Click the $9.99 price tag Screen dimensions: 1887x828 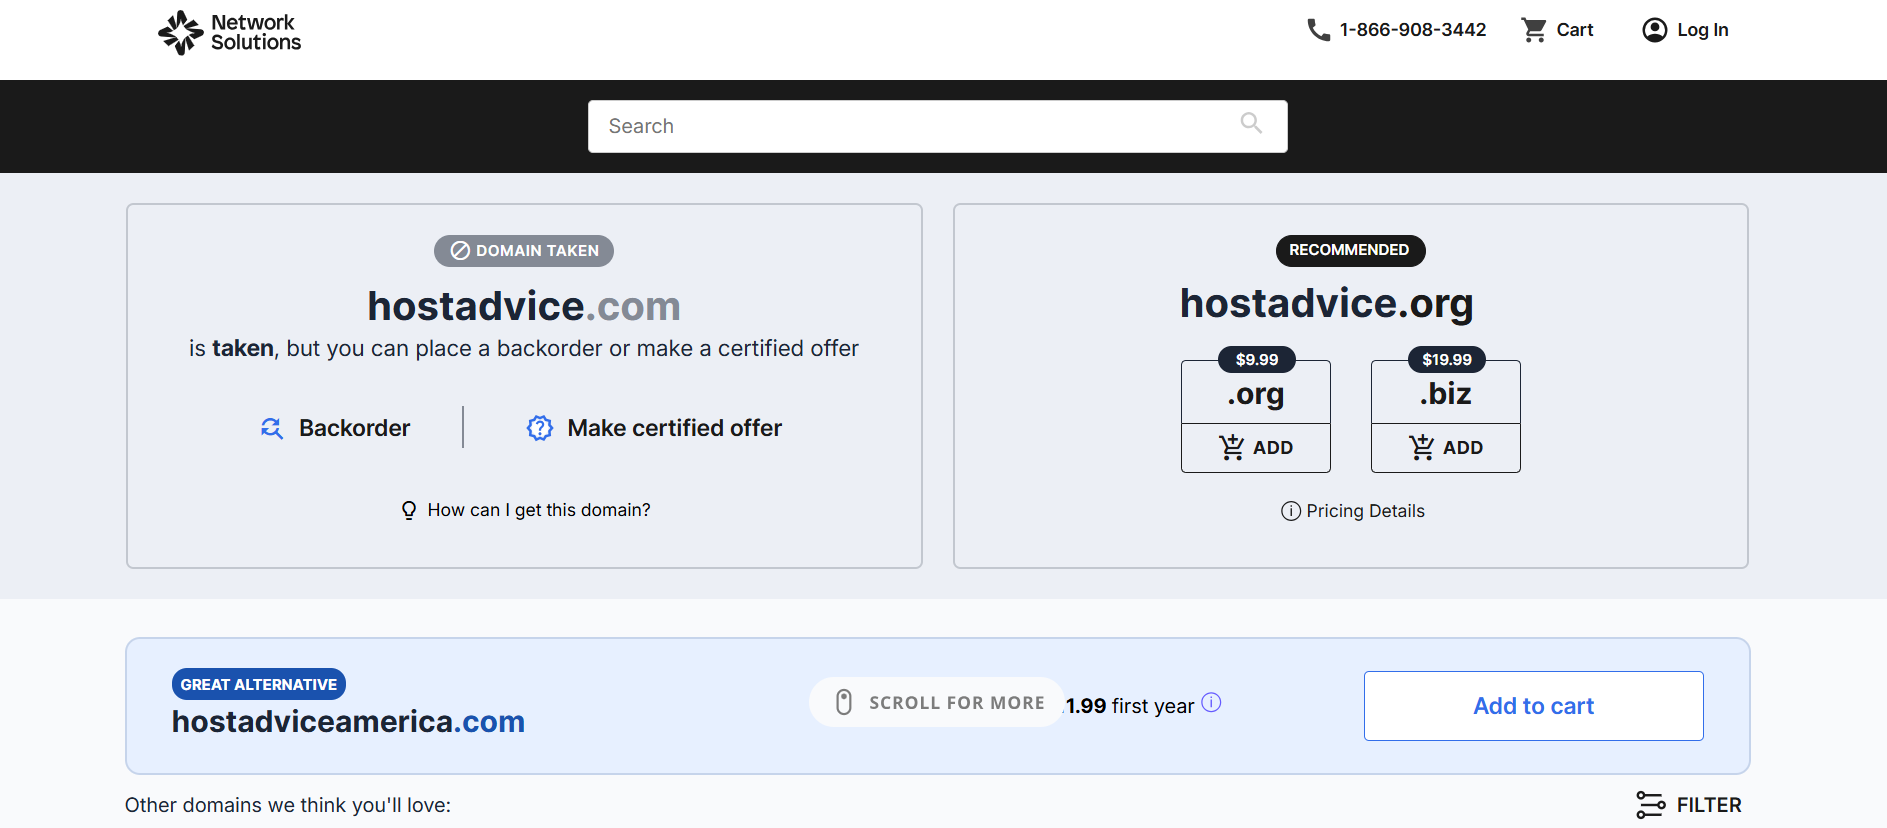tap(1256, 359)
